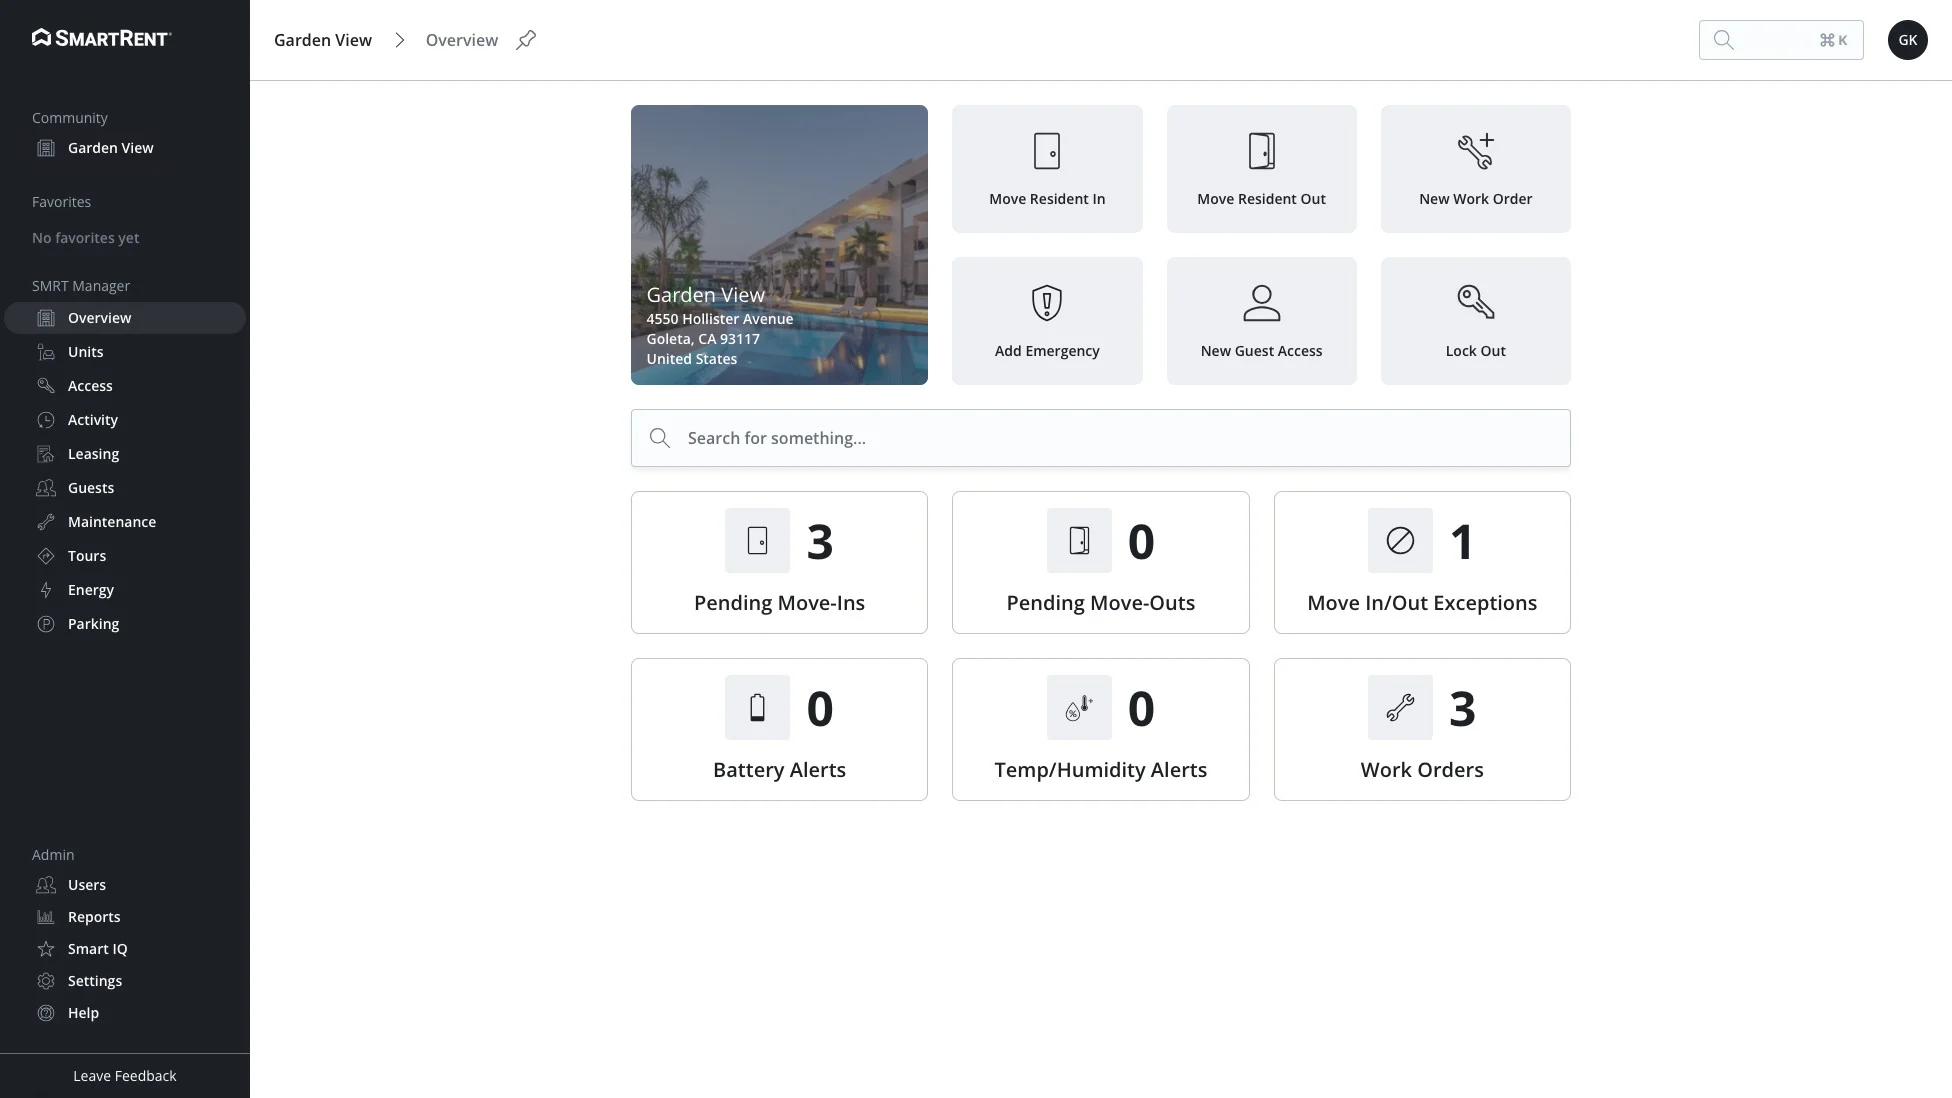Screen dimensions: 1952x1098
Task: Click the Leasing icon in sidebar
Action: point(46,454)
